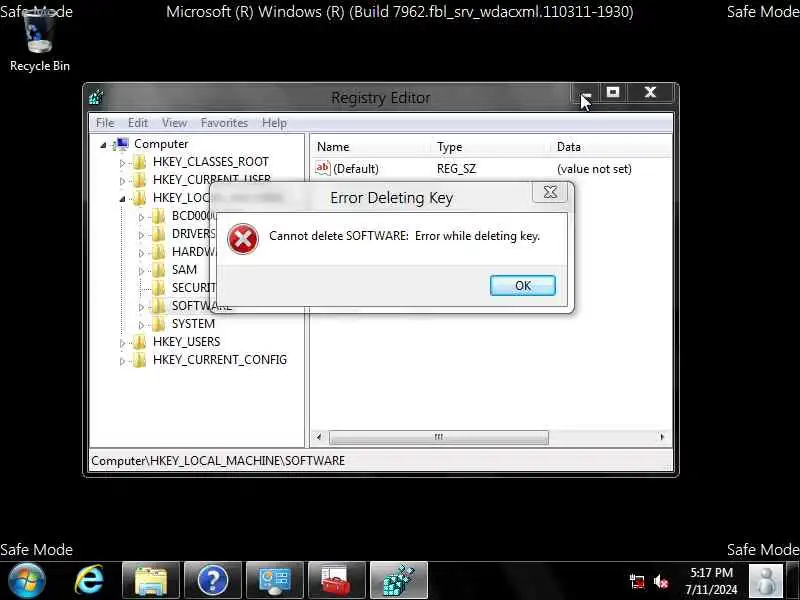Collapse HKEY_LOCAL_MACHINE arrow

(x=122, y=199)
